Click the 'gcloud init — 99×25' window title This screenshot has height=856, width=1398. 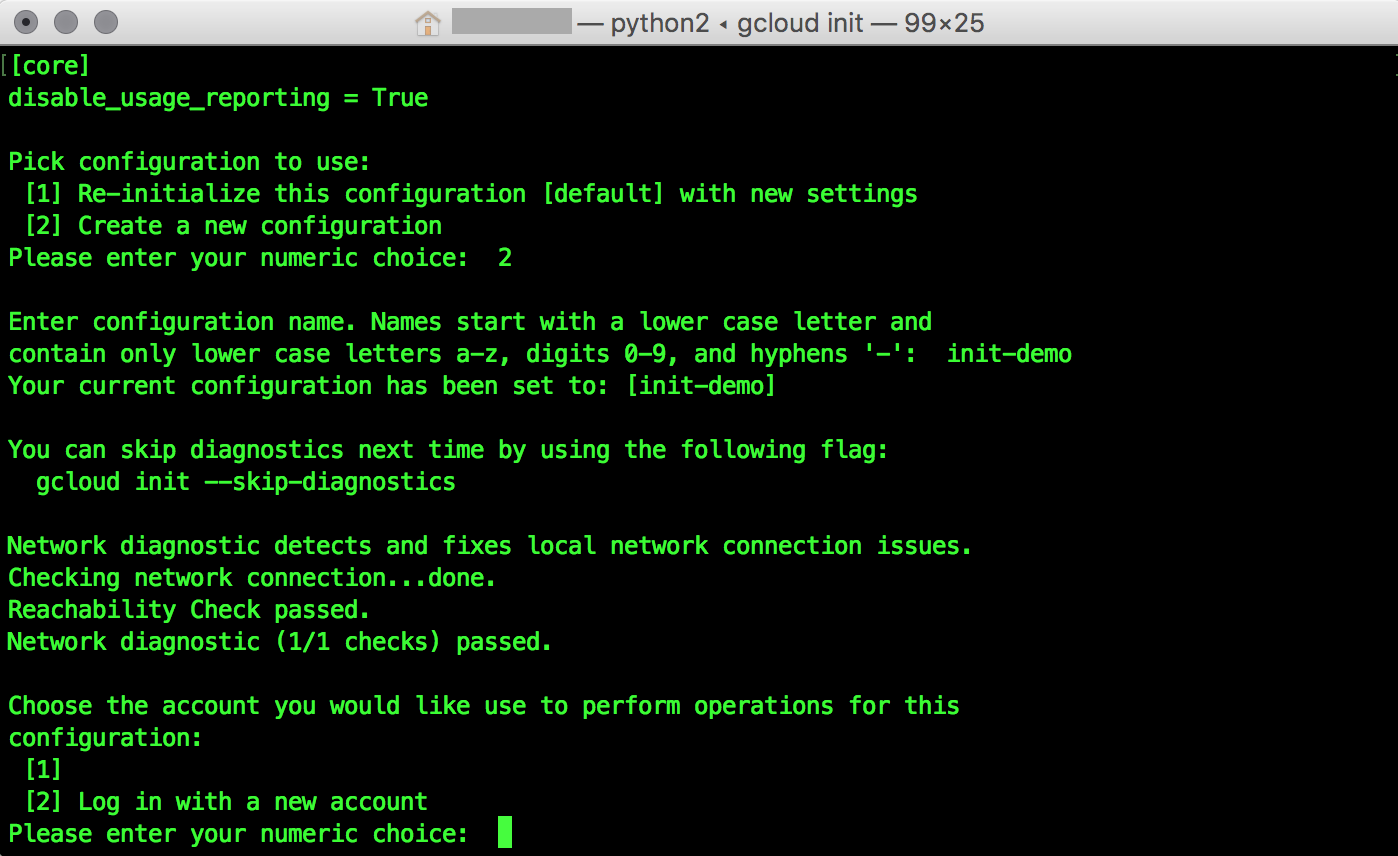coord(861,22)
